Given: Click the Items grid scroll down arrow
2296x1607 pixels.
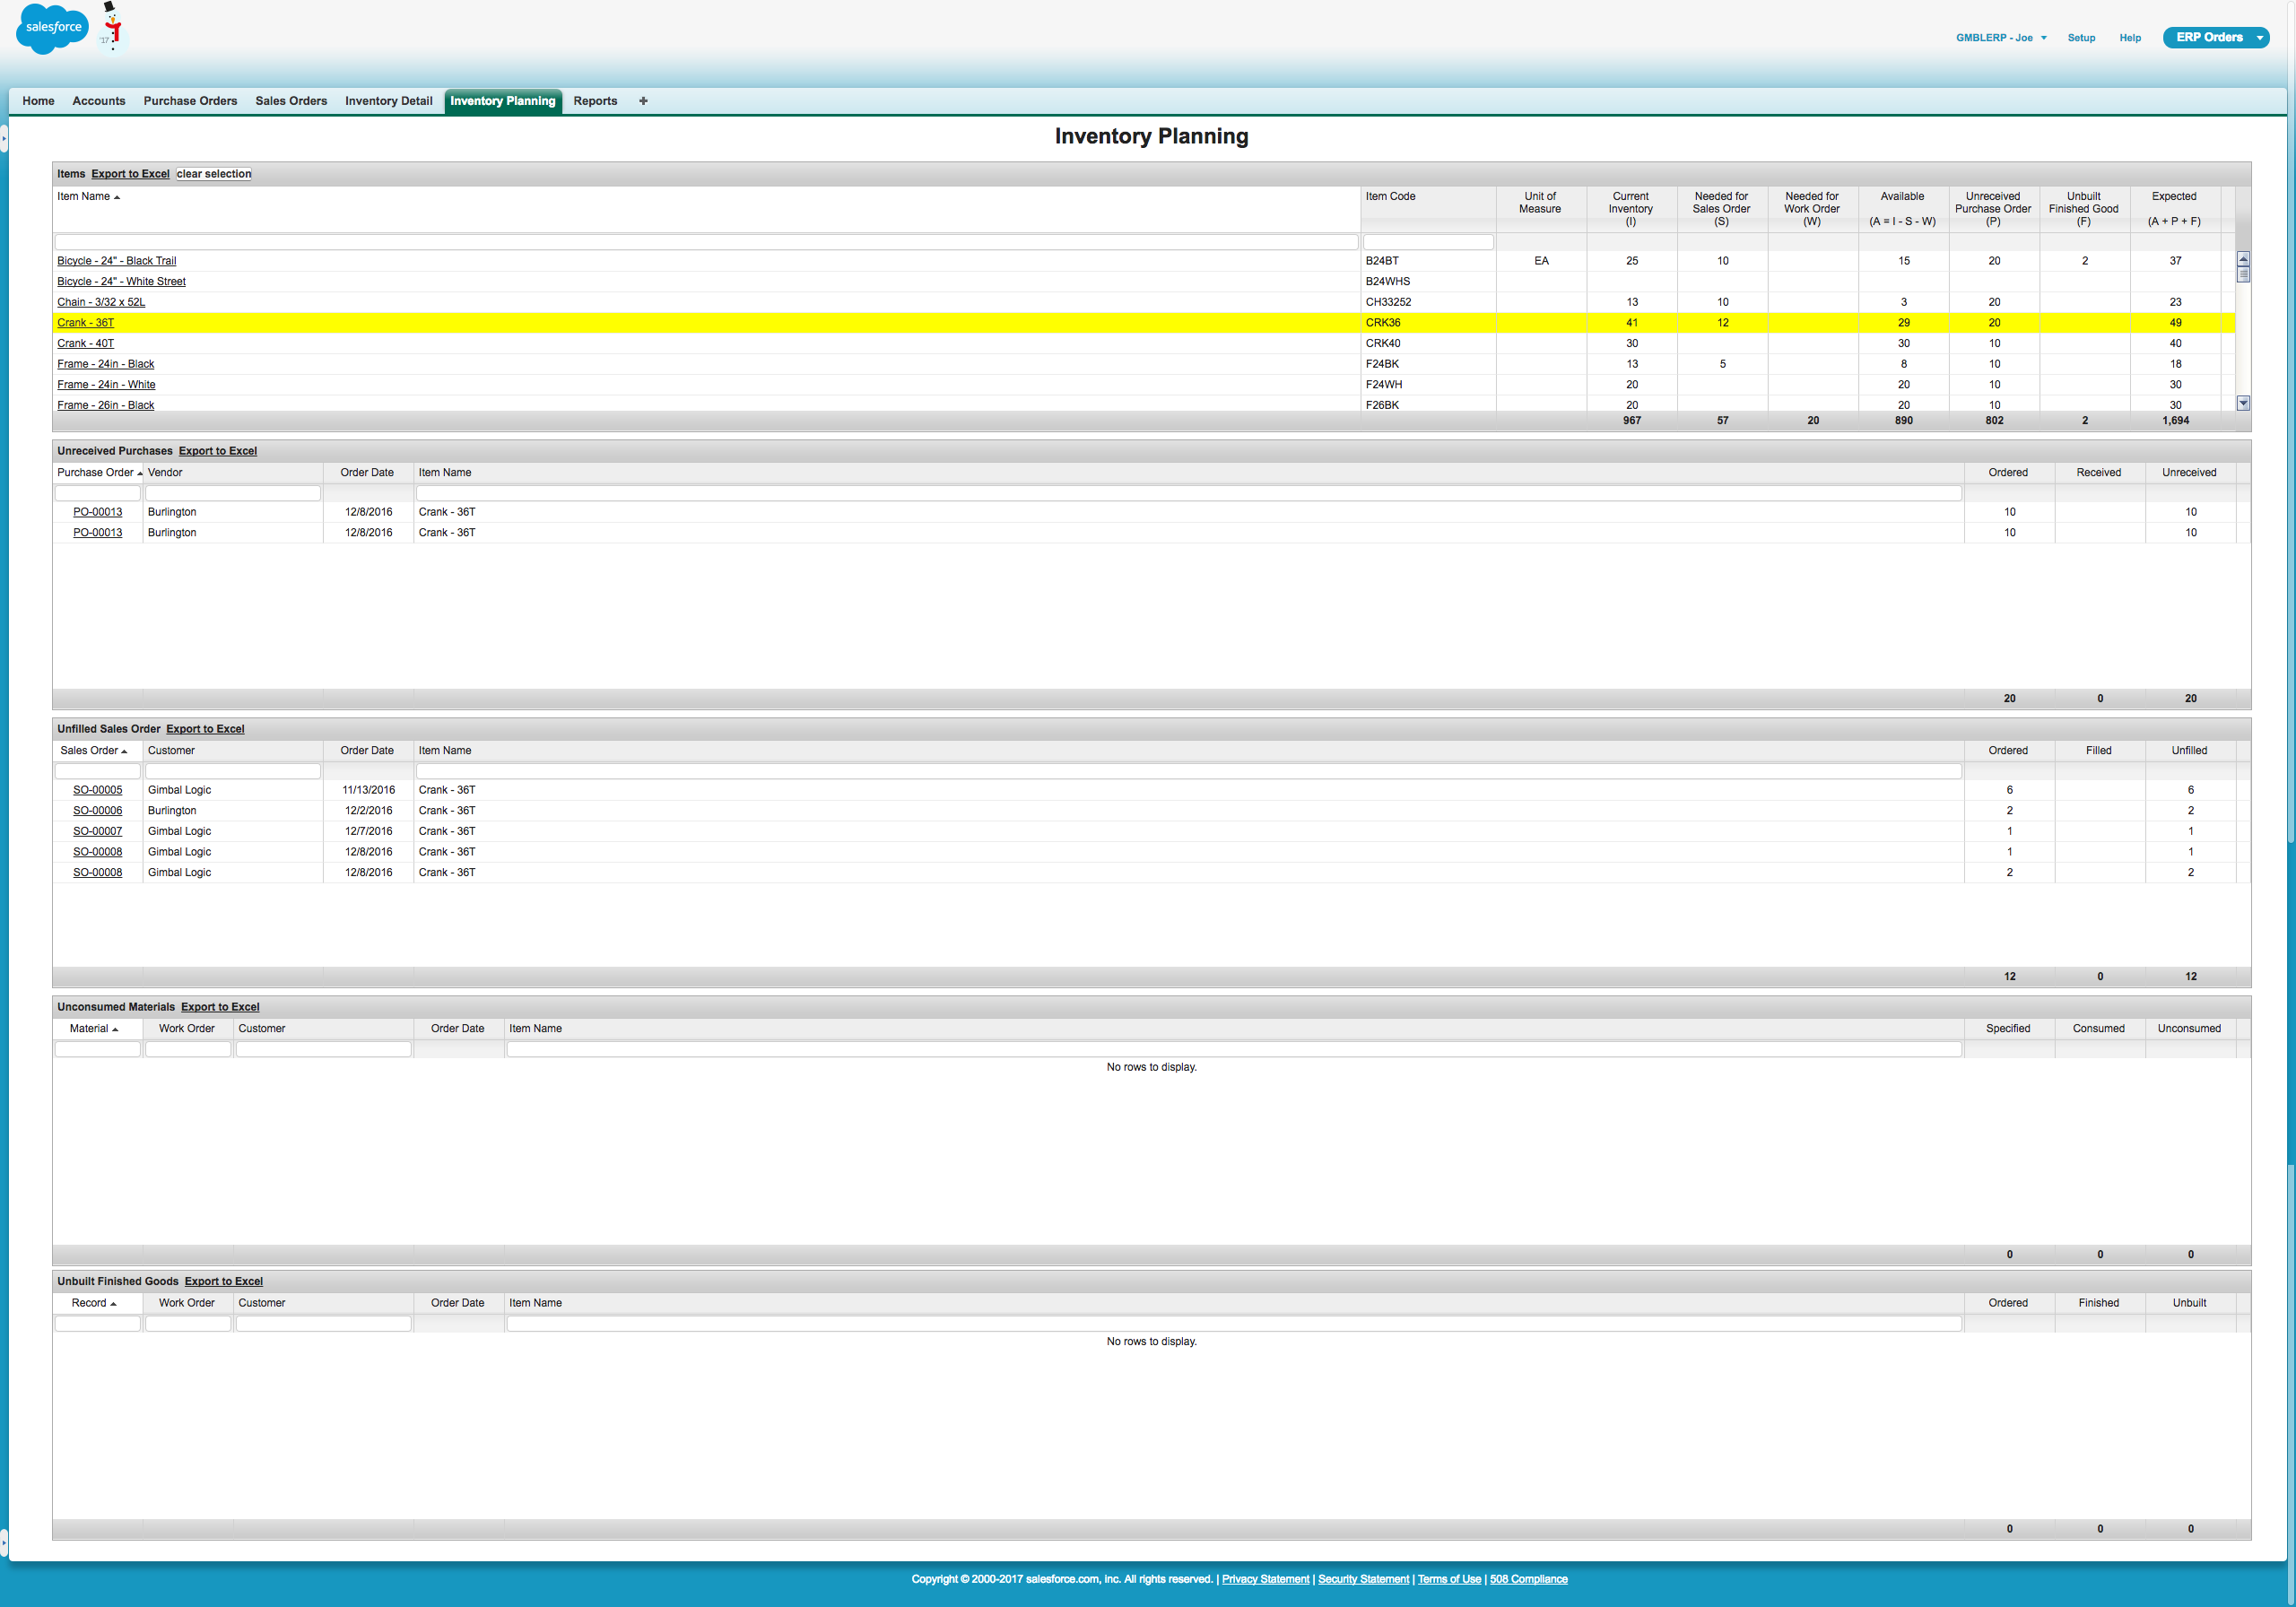Looking at the screenshot, I should pyautogui.click(x=2243, y=403).
